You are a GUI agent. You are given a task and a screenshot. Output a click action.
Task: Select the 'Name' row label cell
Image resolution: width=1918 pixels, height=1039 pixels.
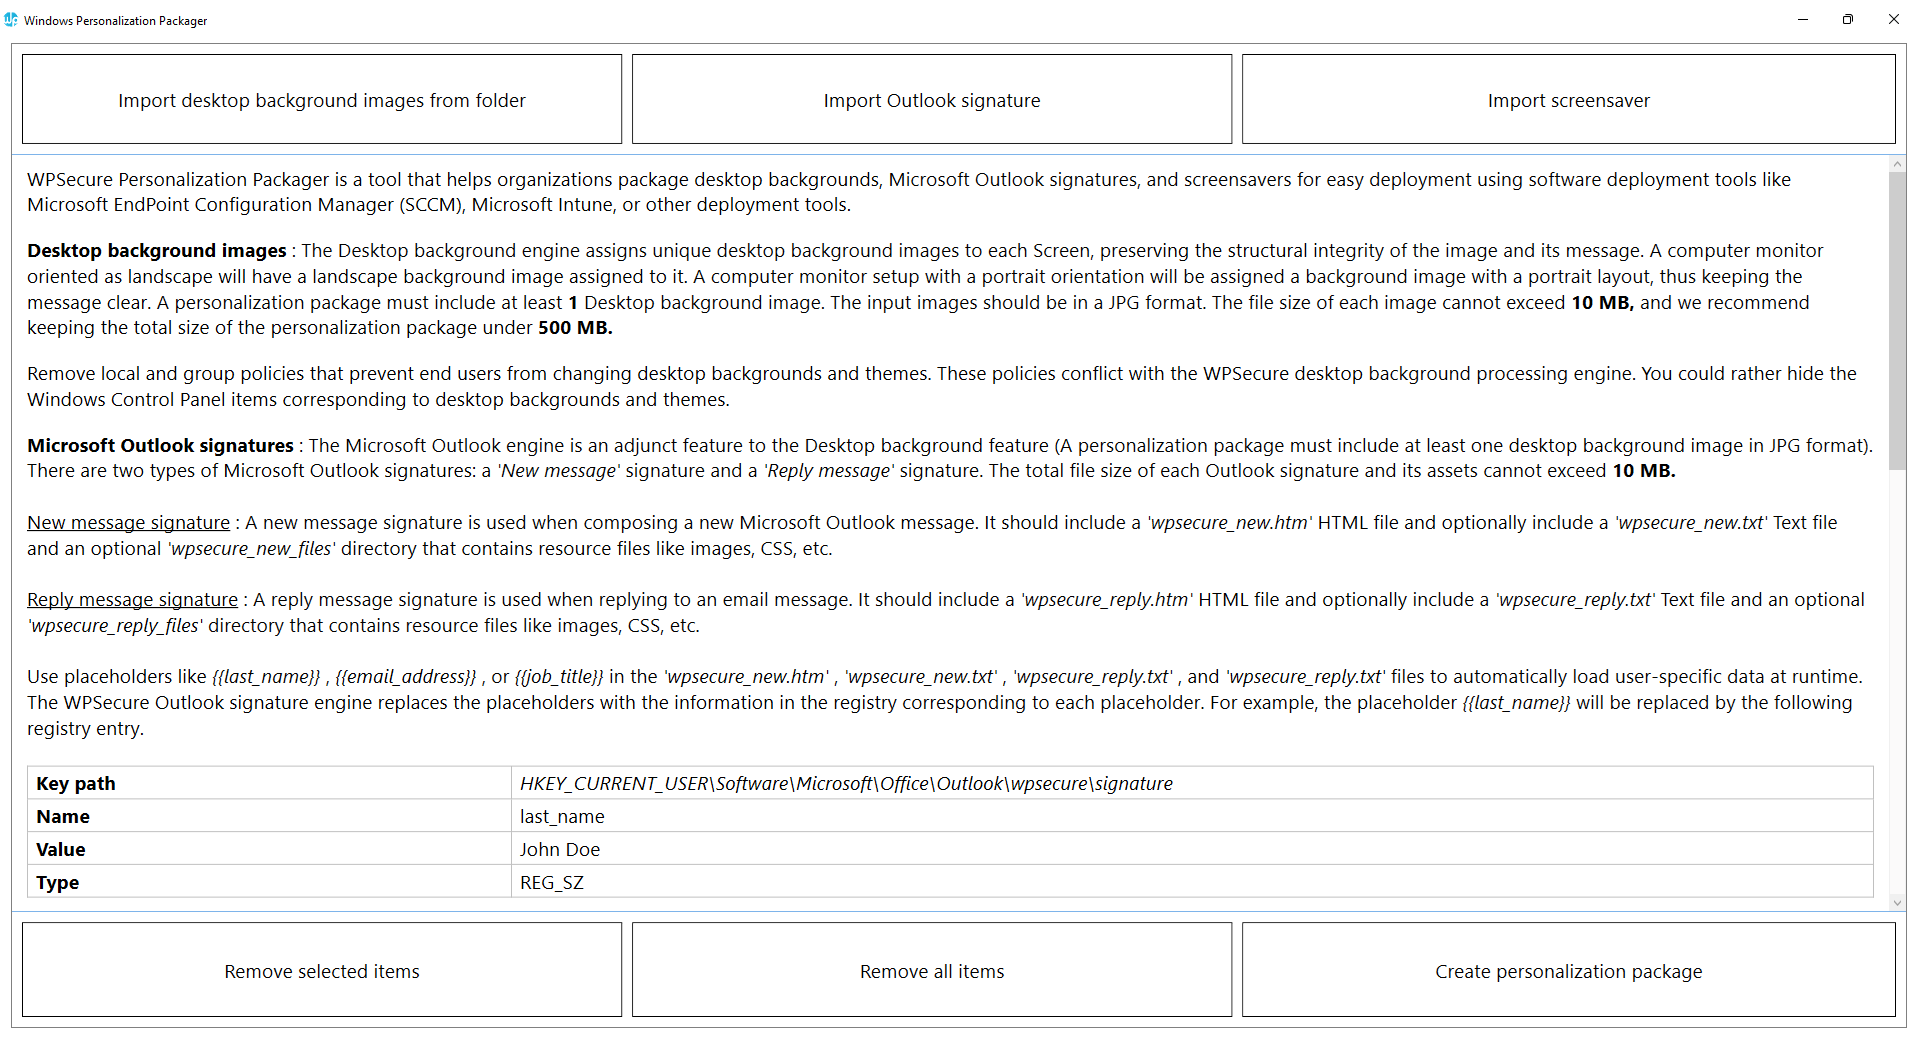click(269, 816)
